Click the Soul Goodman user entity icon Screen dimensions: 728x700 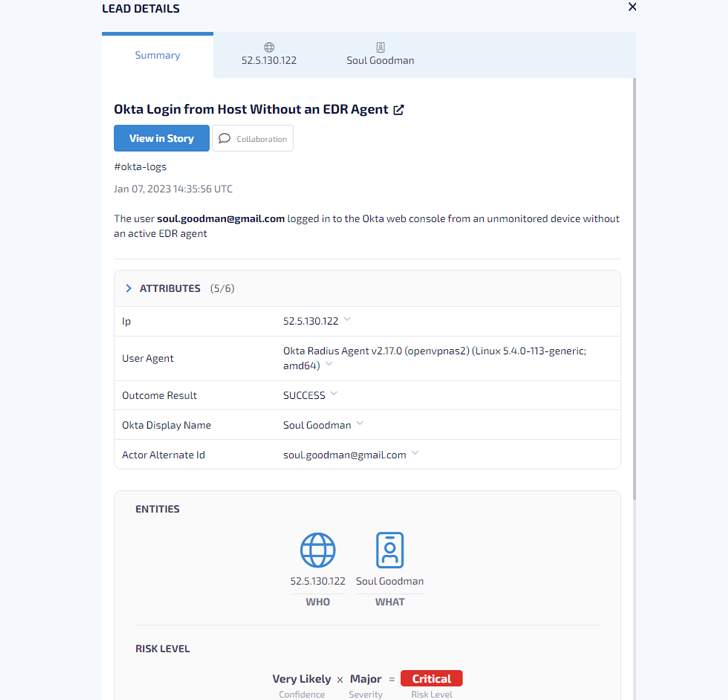tap(390, 550)
